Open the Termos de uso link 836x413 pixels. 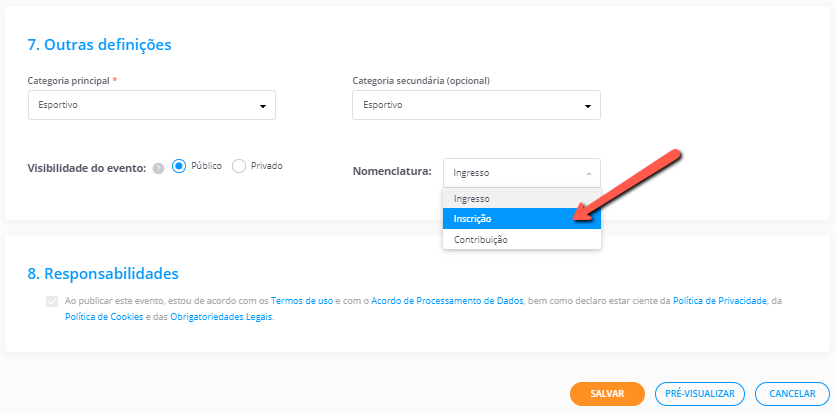pyautogui.click(x=302, y=301)
